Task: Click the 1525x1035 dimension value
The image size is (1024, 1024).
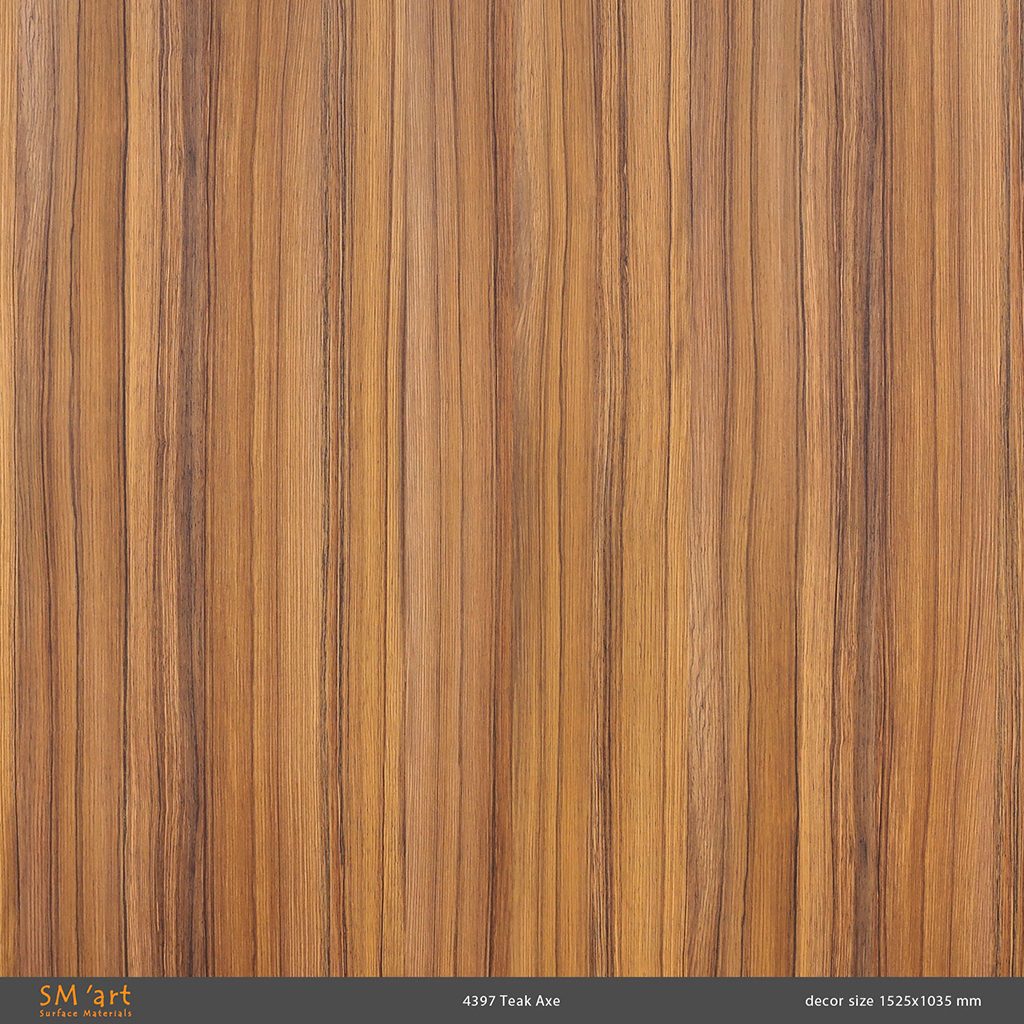Action: pyautogui.click(x=917, y=1001)
